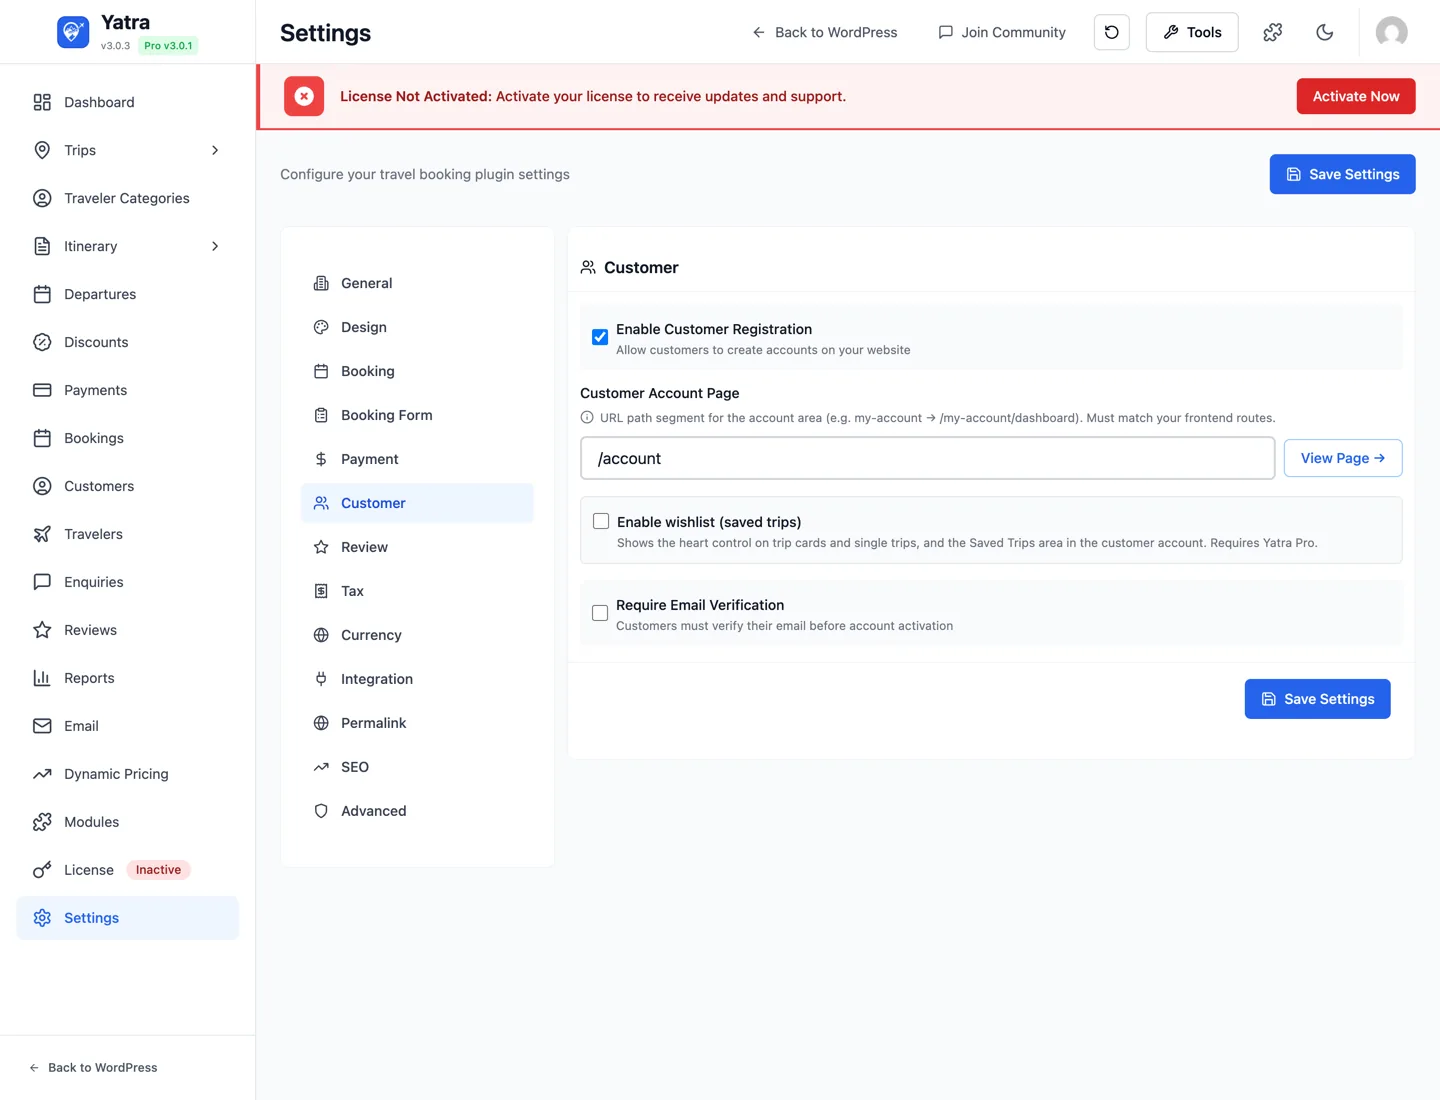Open Customers in sidebar menu

point(127,486)
